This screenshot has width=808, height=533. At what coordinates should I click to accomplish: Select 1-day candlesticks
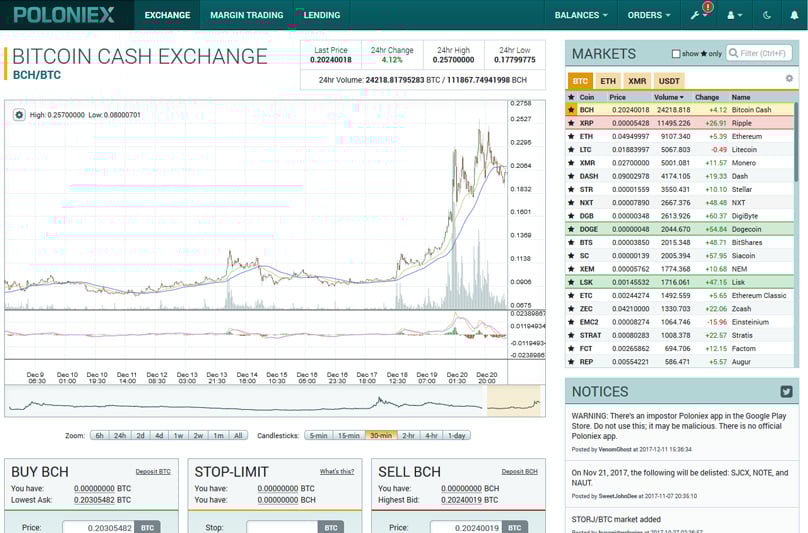click(x=457, y=436)
